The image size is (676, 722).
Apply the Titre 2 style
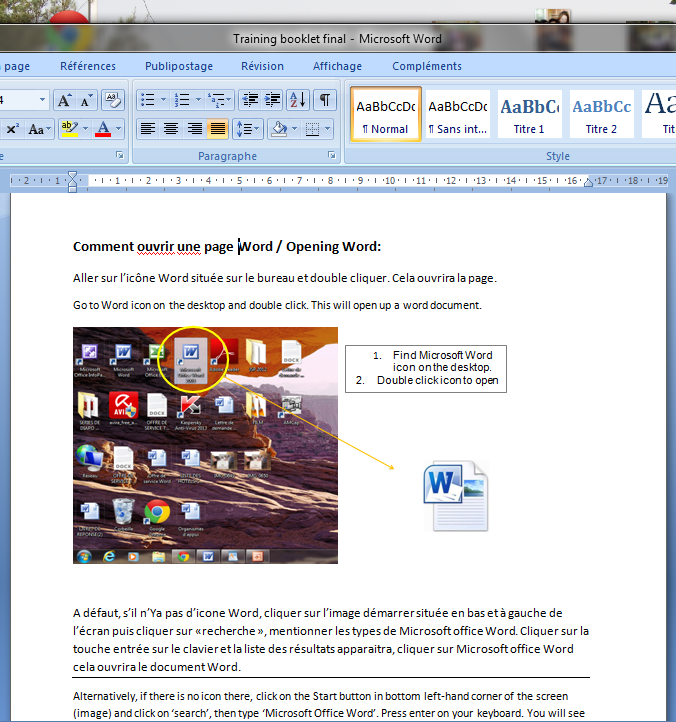click(x=601, y=114)
